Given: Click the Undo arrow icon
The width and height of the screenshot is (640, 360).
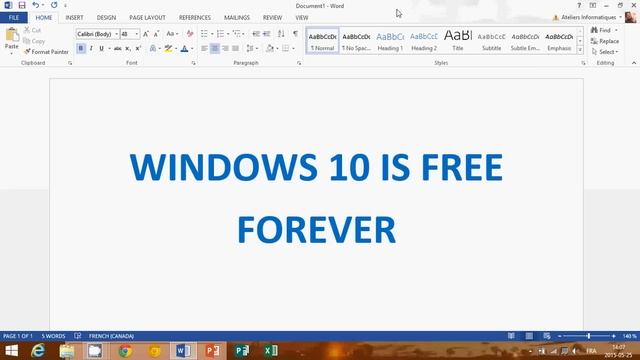Looking at the screenshot, I should 36,5.
